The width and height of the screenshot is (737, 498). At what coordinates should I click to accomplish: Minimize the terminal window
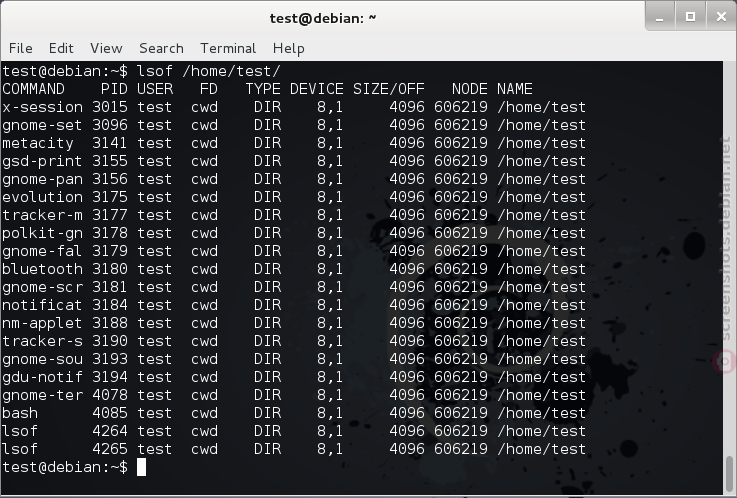click(x=660, y=17)
